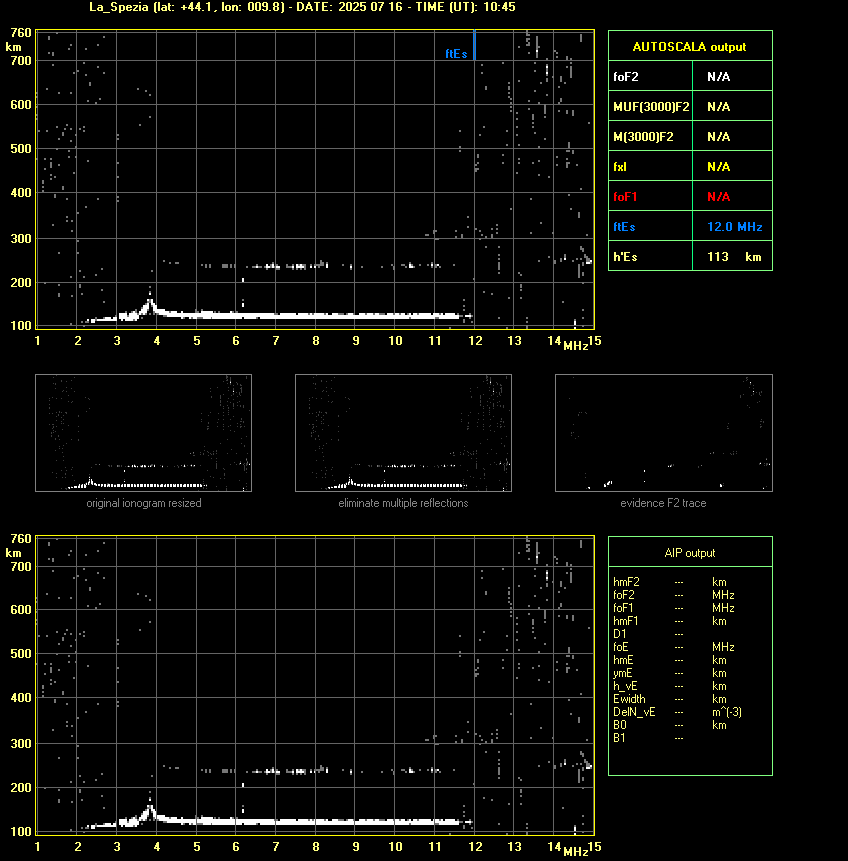Click the Ewidth row in AIP output

[x=670, y=699]
